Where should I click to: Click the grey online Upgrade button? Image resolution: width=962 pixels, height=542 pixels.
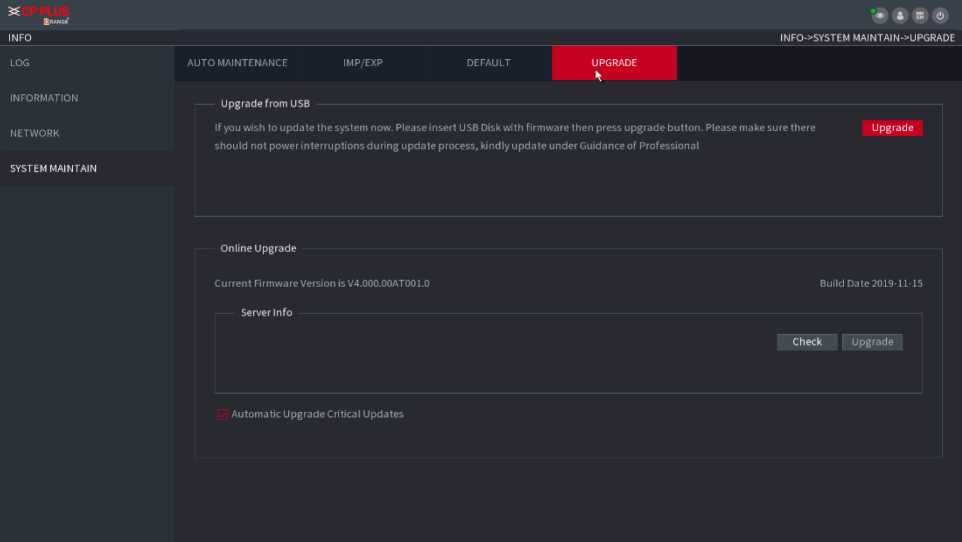872,342
